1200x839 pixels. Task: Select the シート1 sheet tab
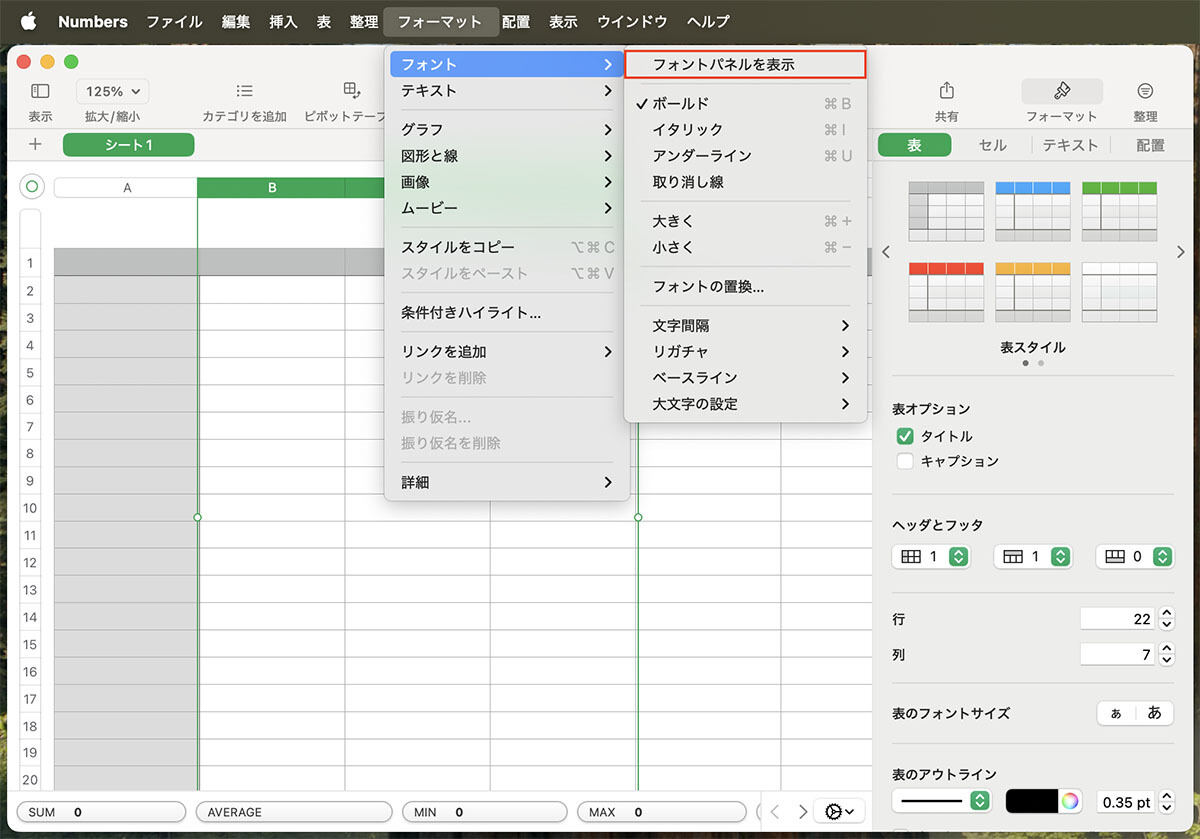click(128, 145)
